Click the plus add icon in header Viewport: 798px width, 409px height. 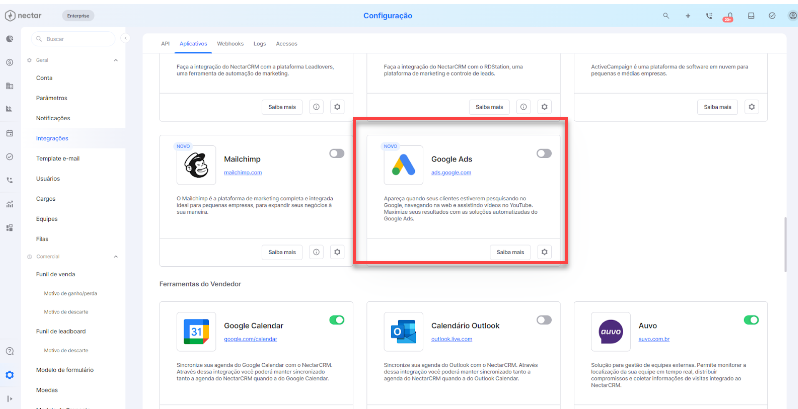click(x=688, y=16)
